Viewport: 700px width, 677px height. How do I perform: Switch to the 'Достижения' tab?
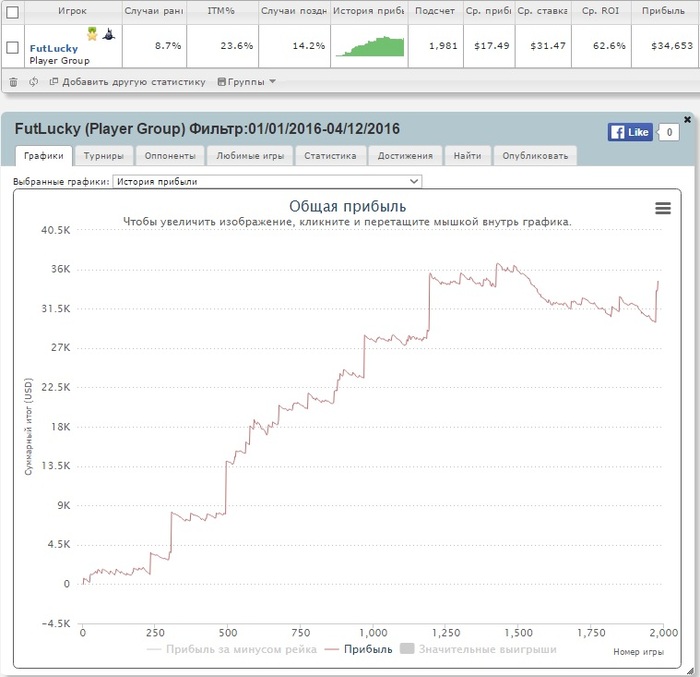coord(405,156)
